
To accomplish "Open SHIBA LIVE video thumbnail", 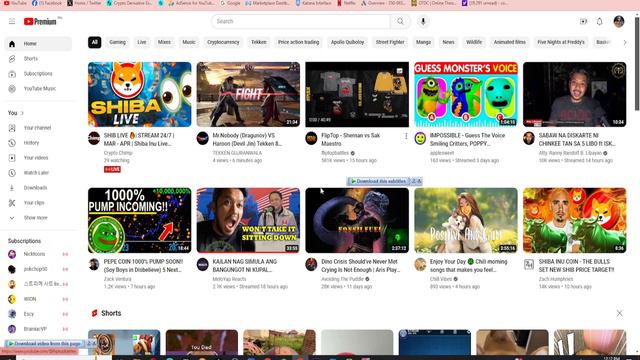I will tap(140, 94).
